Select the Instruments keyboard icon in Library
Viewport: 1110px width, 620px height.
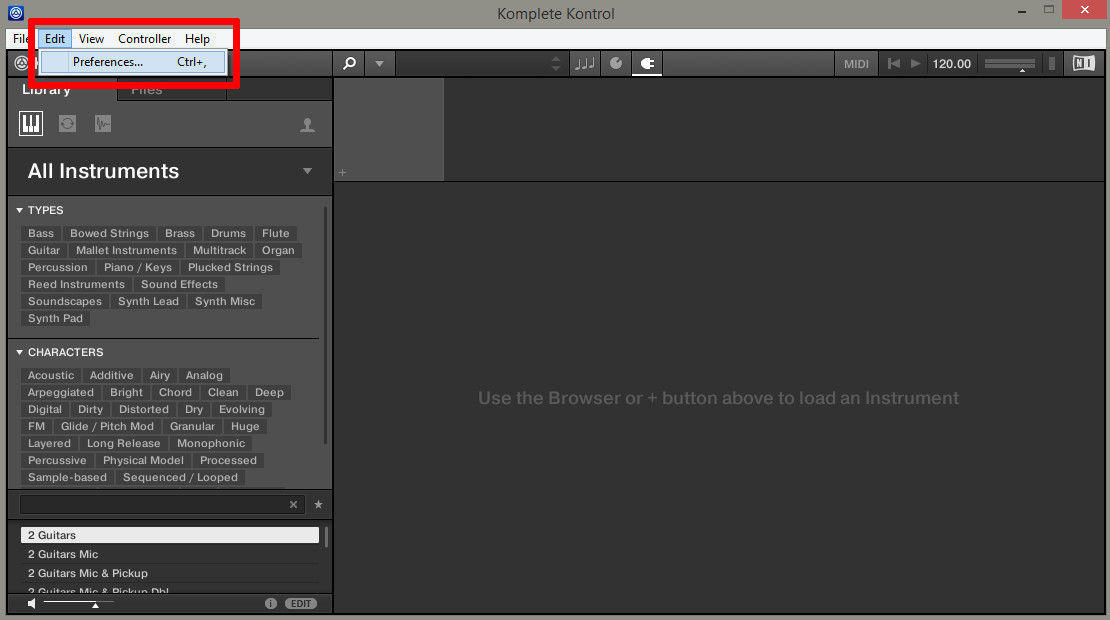click(31, 124)
